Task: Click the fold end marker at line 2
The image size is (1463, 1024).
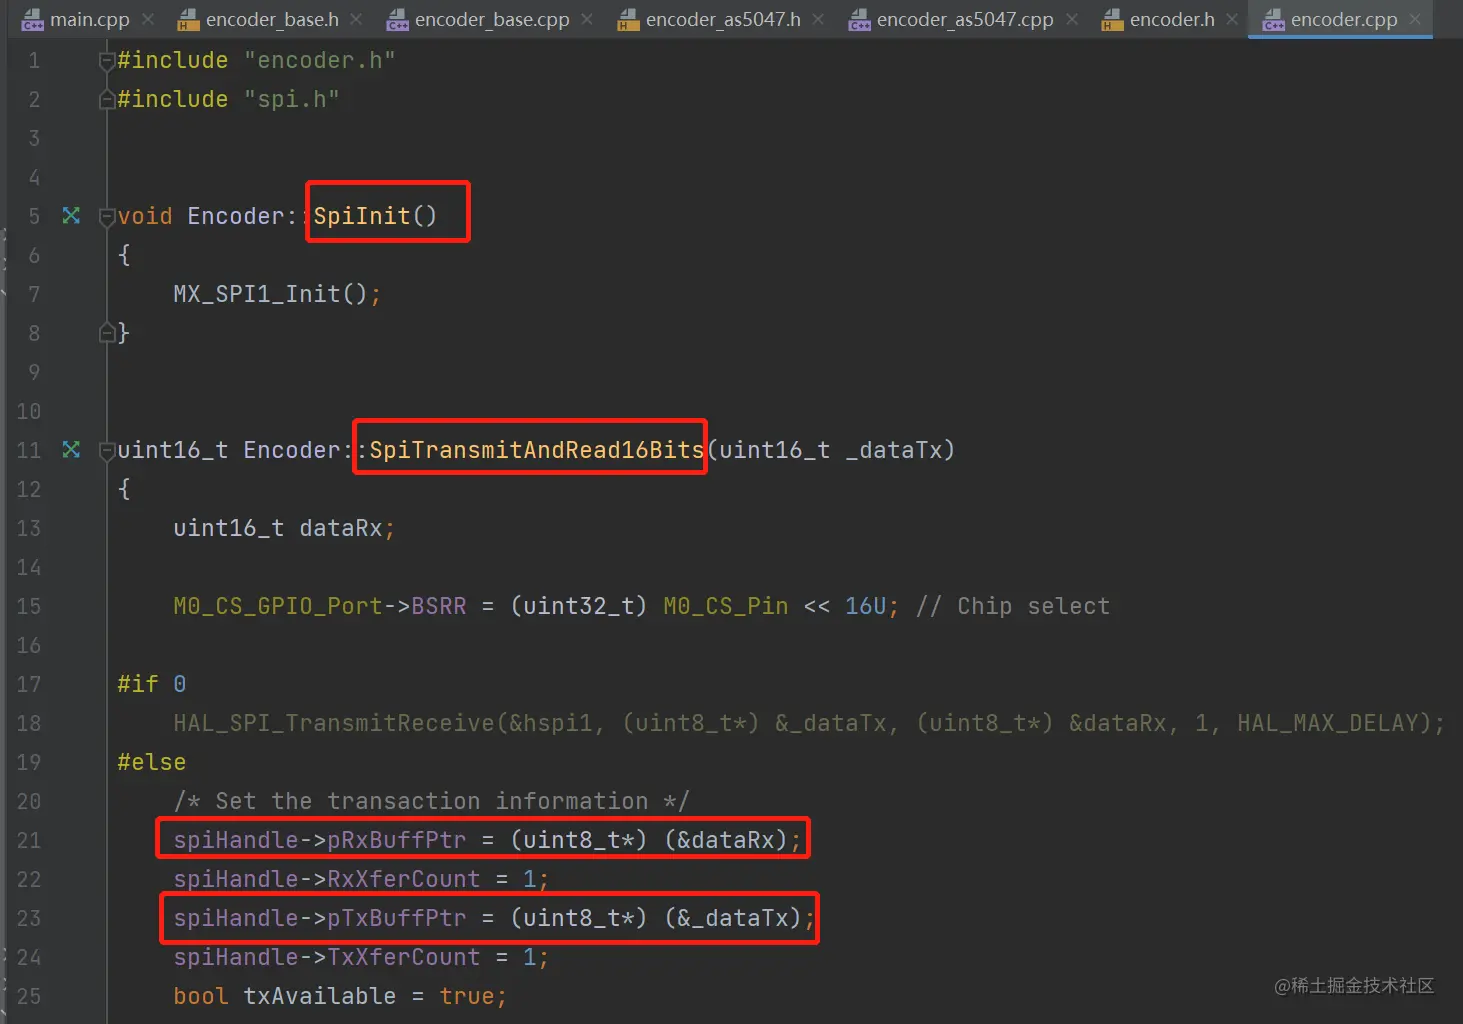Action: pyautogui.click(x=107, y=100)
